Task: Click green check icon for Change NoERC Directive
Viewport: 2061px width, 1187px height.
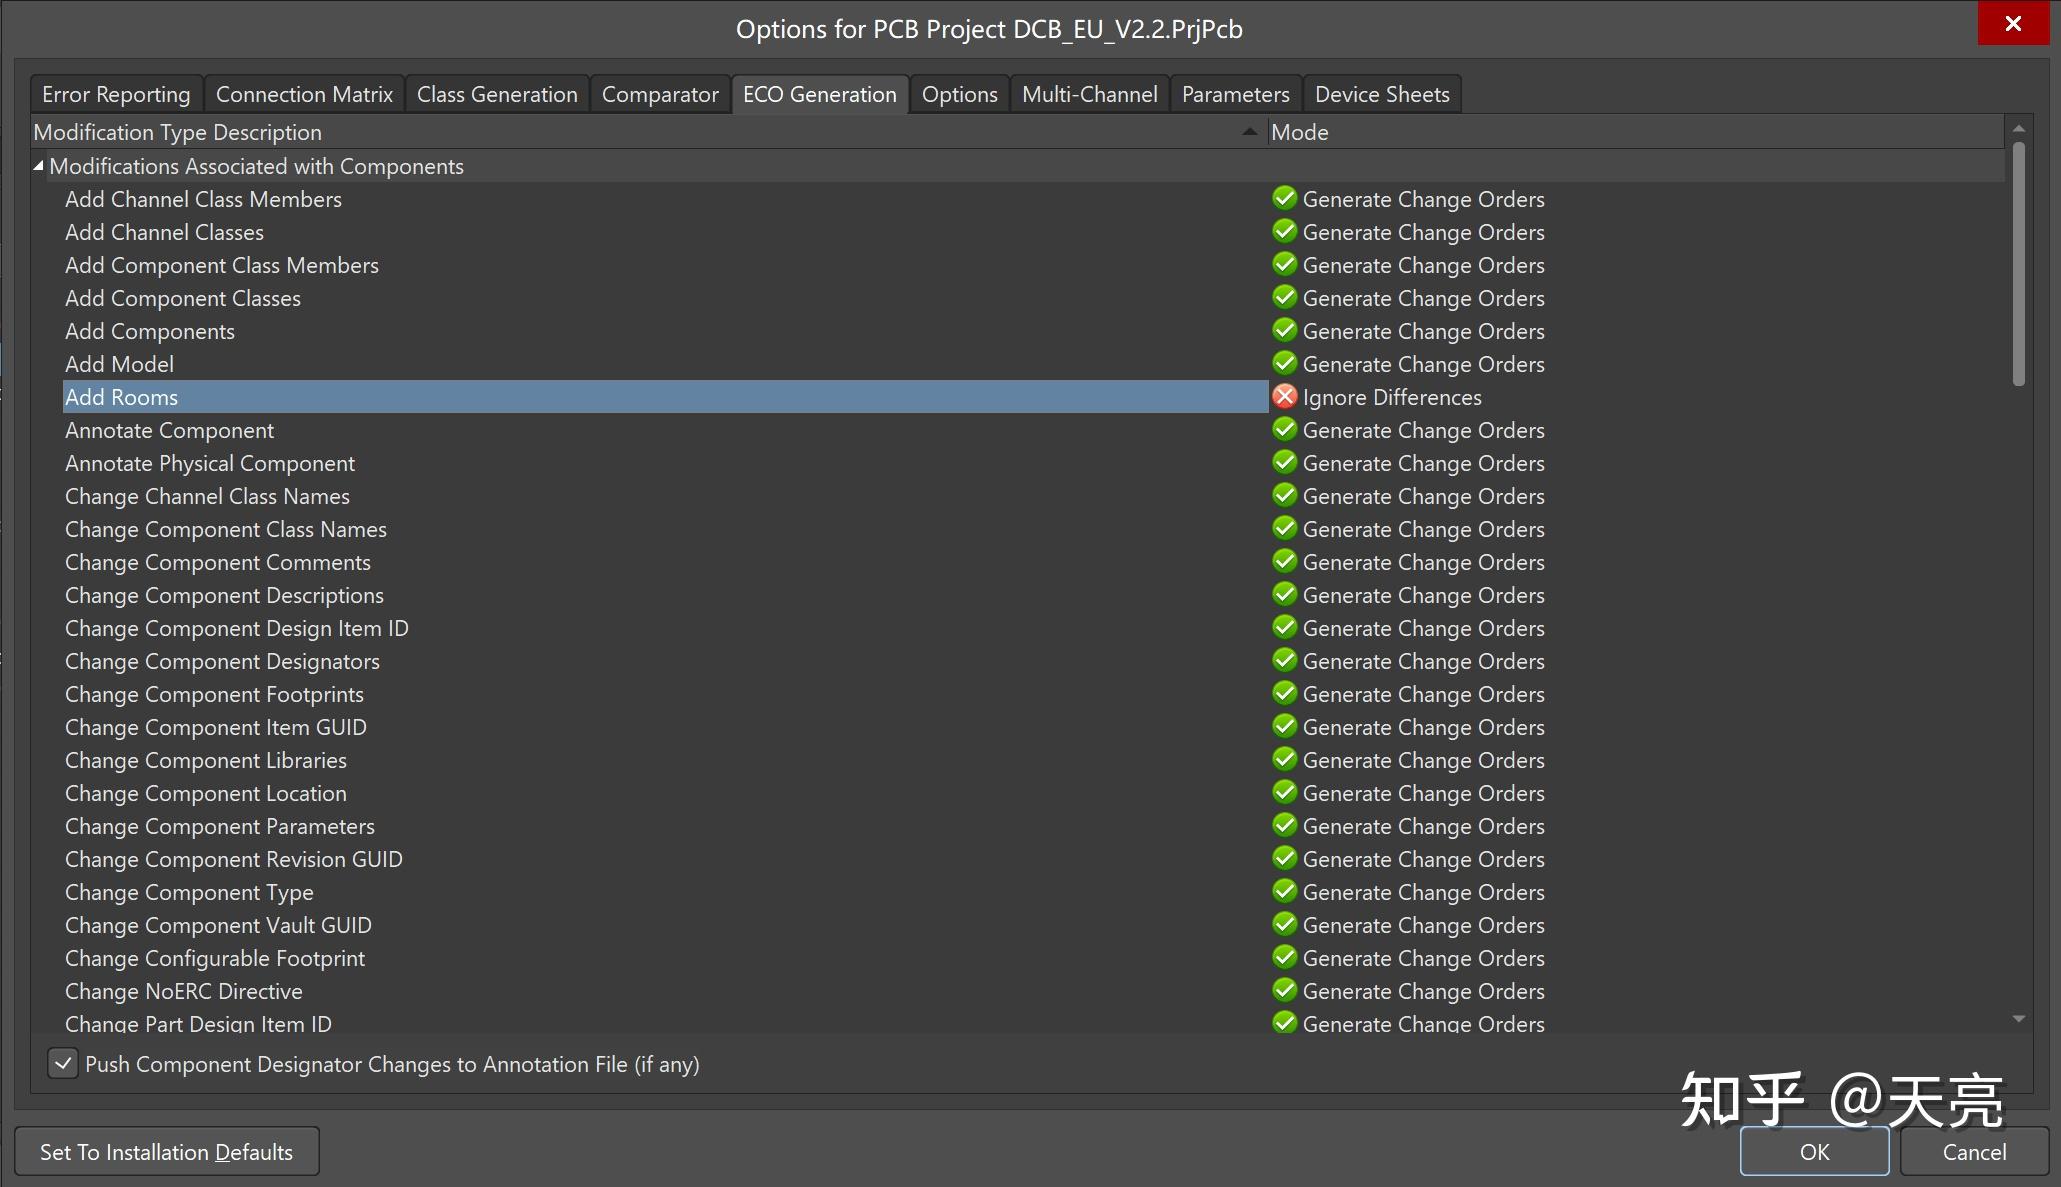Action: (1285, 991)
